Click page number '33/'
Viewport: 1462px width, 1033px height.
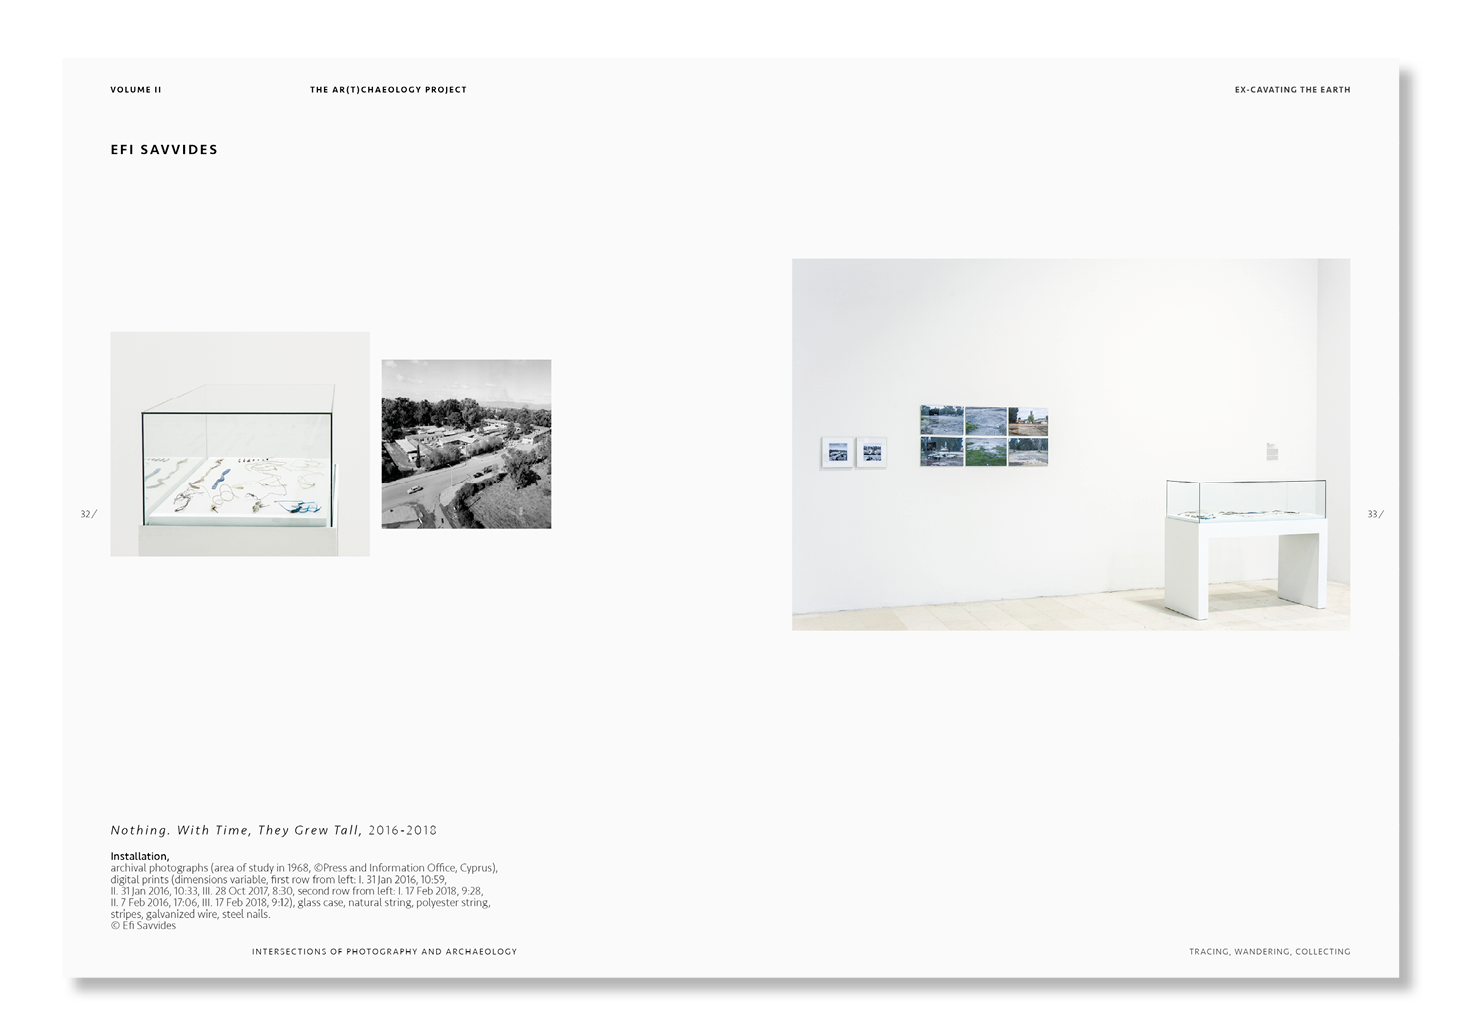1376,514
